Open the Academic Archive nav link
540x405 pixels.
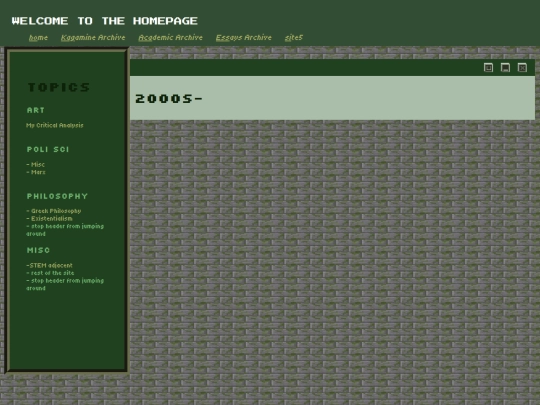tap(170, 38)
